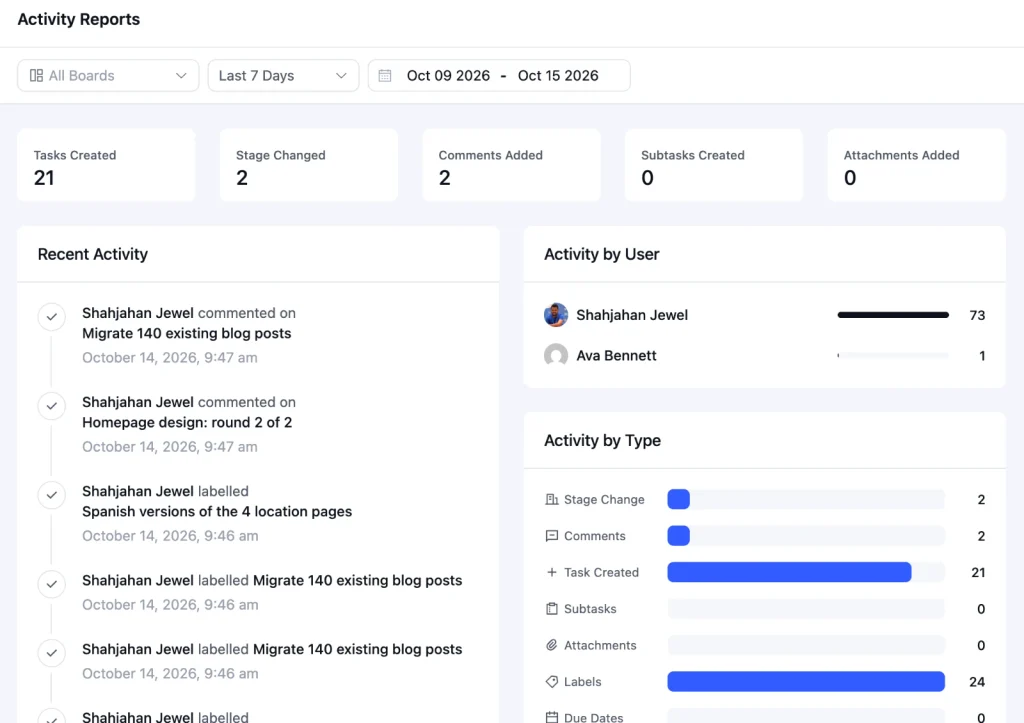
Task: Click the Comments speech bubble icon
Action: 552,536
